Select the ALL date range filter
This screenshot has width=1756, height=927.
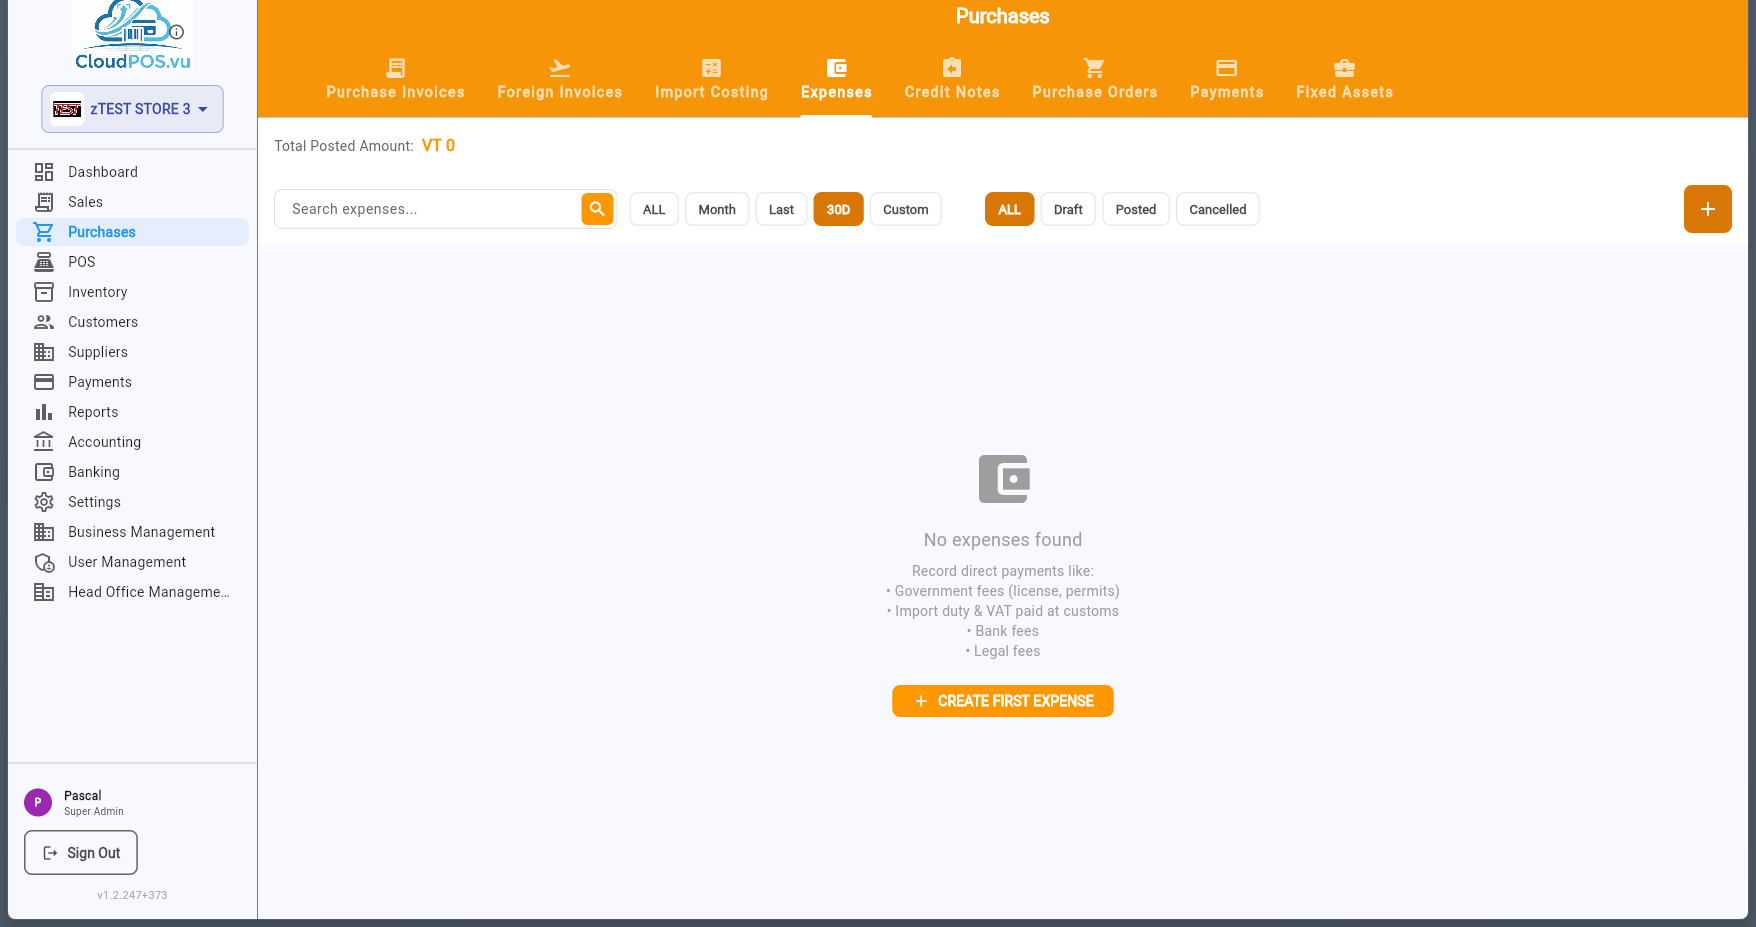coord(654,210)
